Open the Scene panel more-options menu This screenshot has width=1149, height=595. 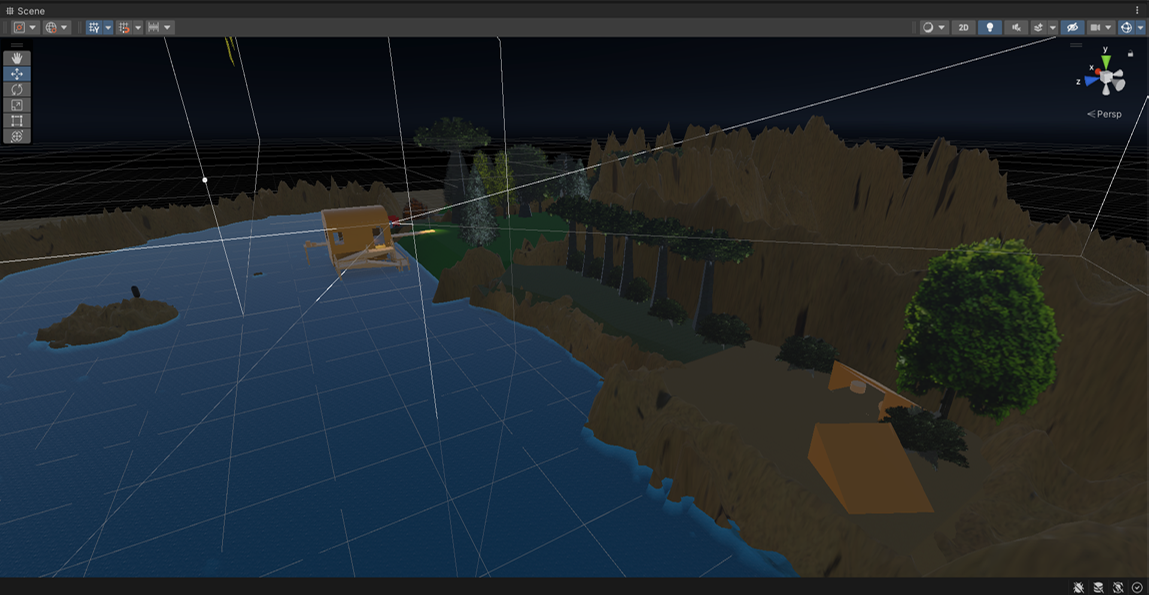[x=1137, y=11]
